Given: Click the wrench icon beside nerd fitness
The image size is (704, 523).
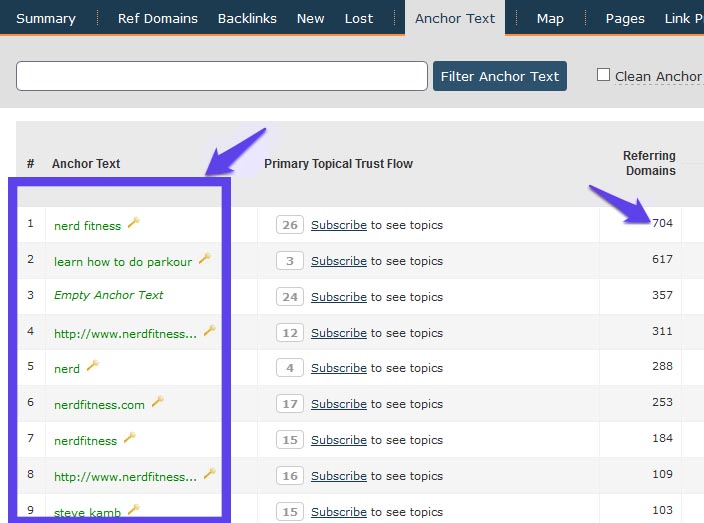Looking at the screenshot, I should pyautogui.click(x=133, y=223).
